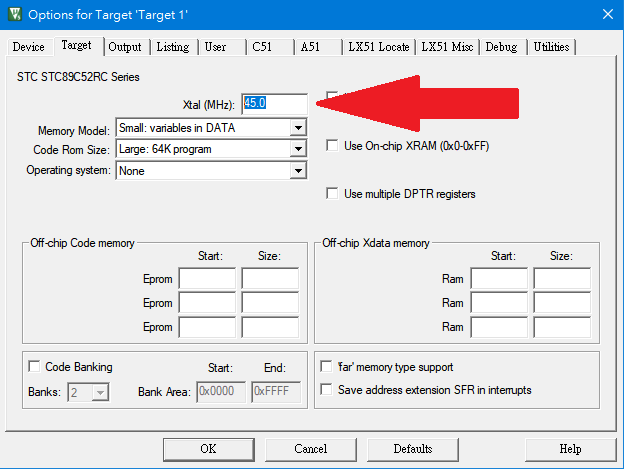Viewport: 624px width, 469px height.
Task: Switch to the Output tab
Action: click(125, 47)
